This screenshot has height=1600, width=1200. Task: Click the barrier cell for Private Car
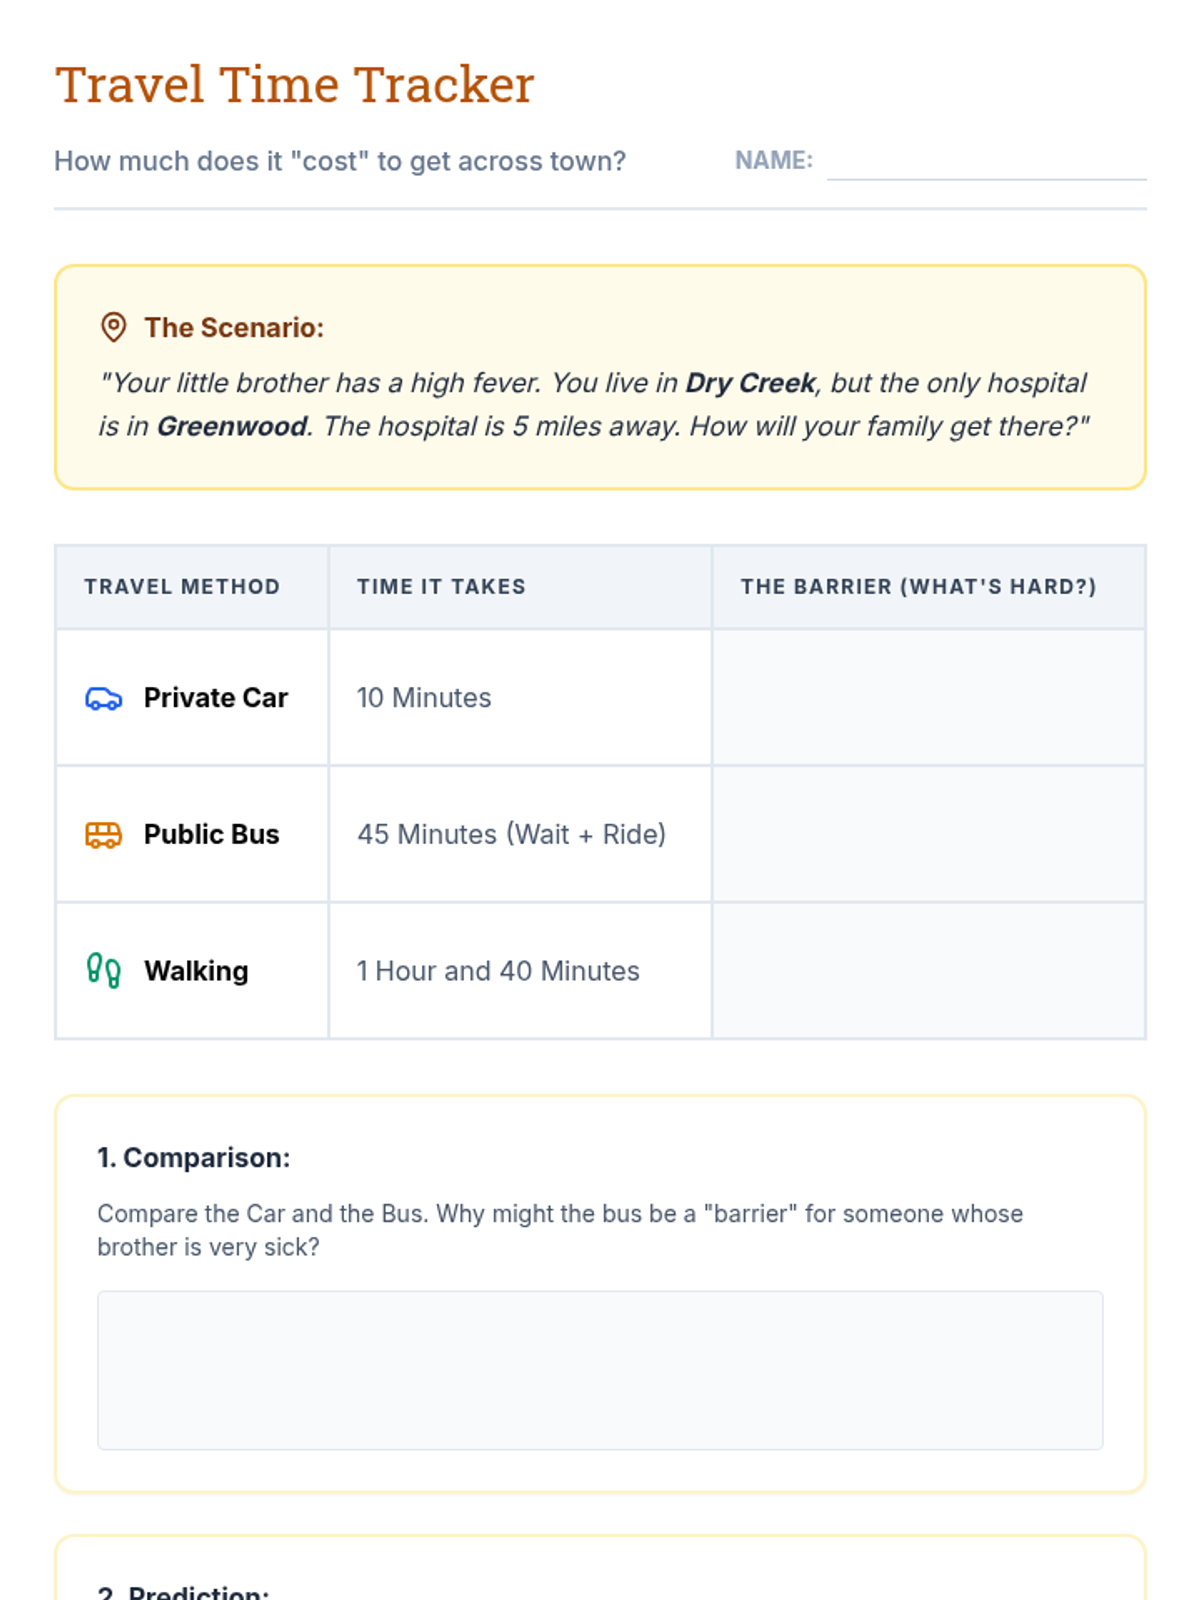click(929, 698)
